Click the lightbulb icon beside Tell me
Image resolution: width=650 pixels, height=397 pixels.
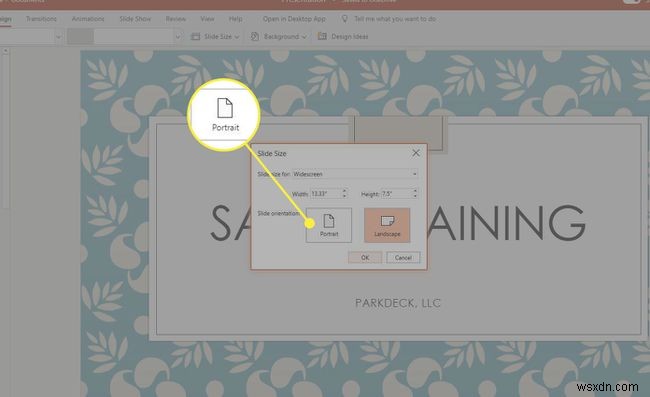(344, 19)
